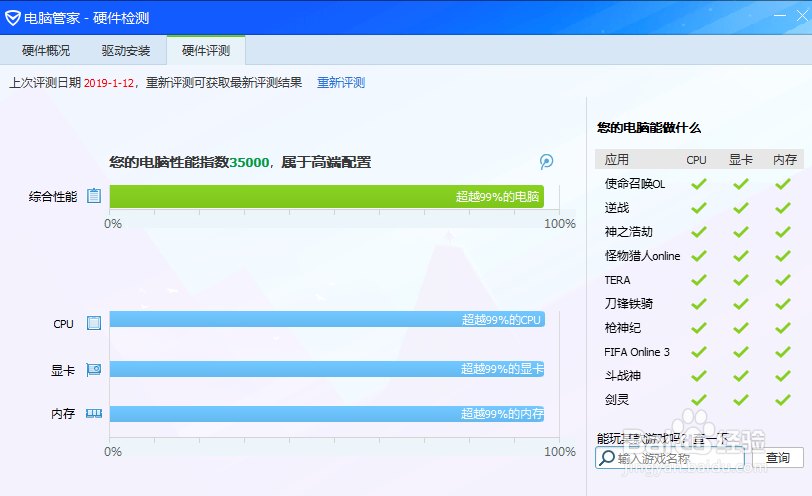812x496 pixels.
Task: Click the 显卡 column header in table
Action: click(x=741, y=159)
